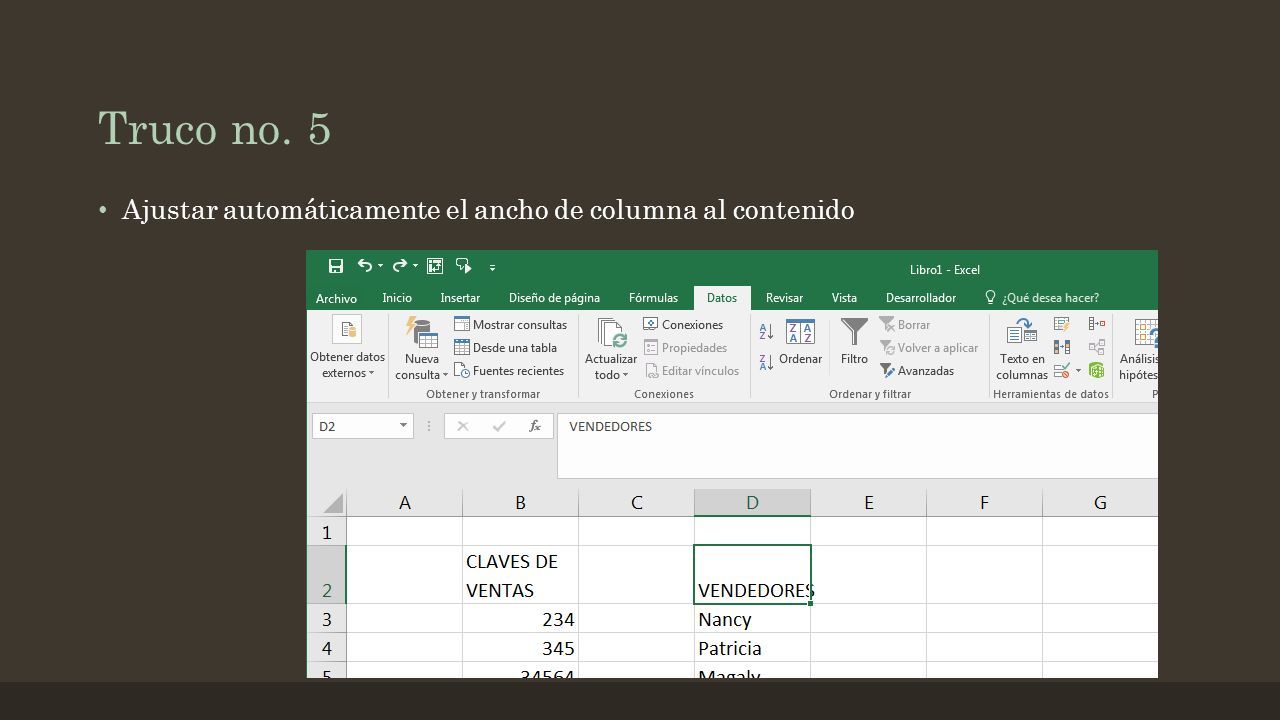
Task: Open the Vista tab
Action: pos(844,298)
